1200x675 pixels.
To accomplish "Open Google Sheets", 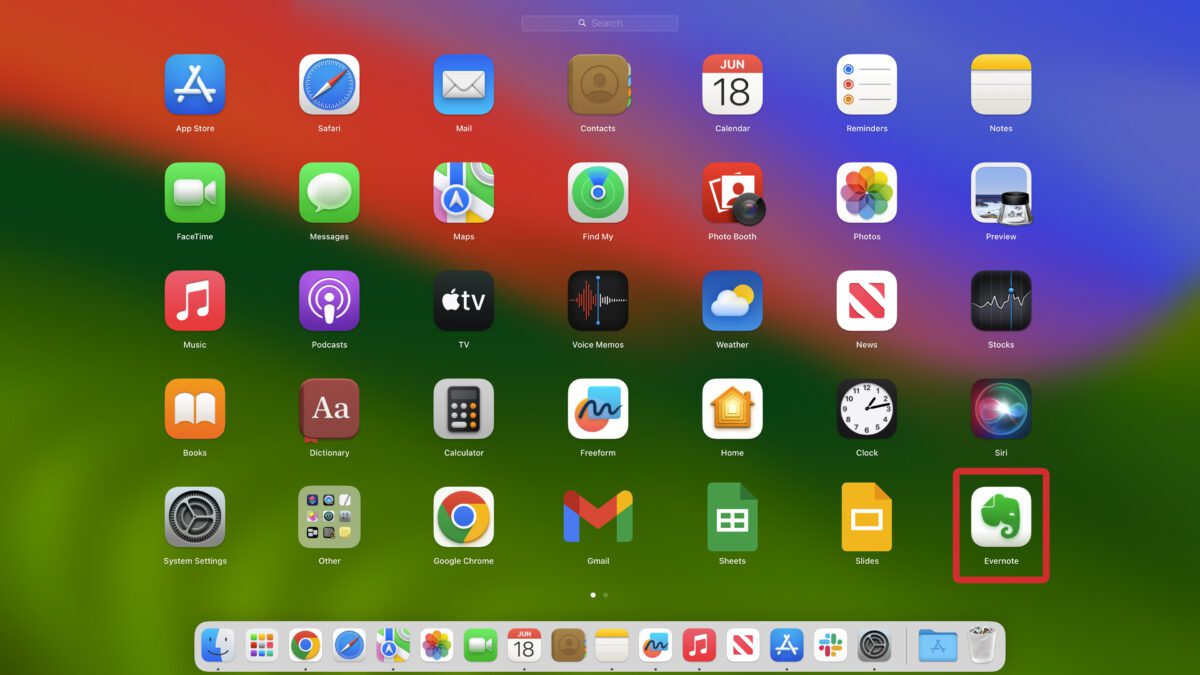I will coord(732,517).
